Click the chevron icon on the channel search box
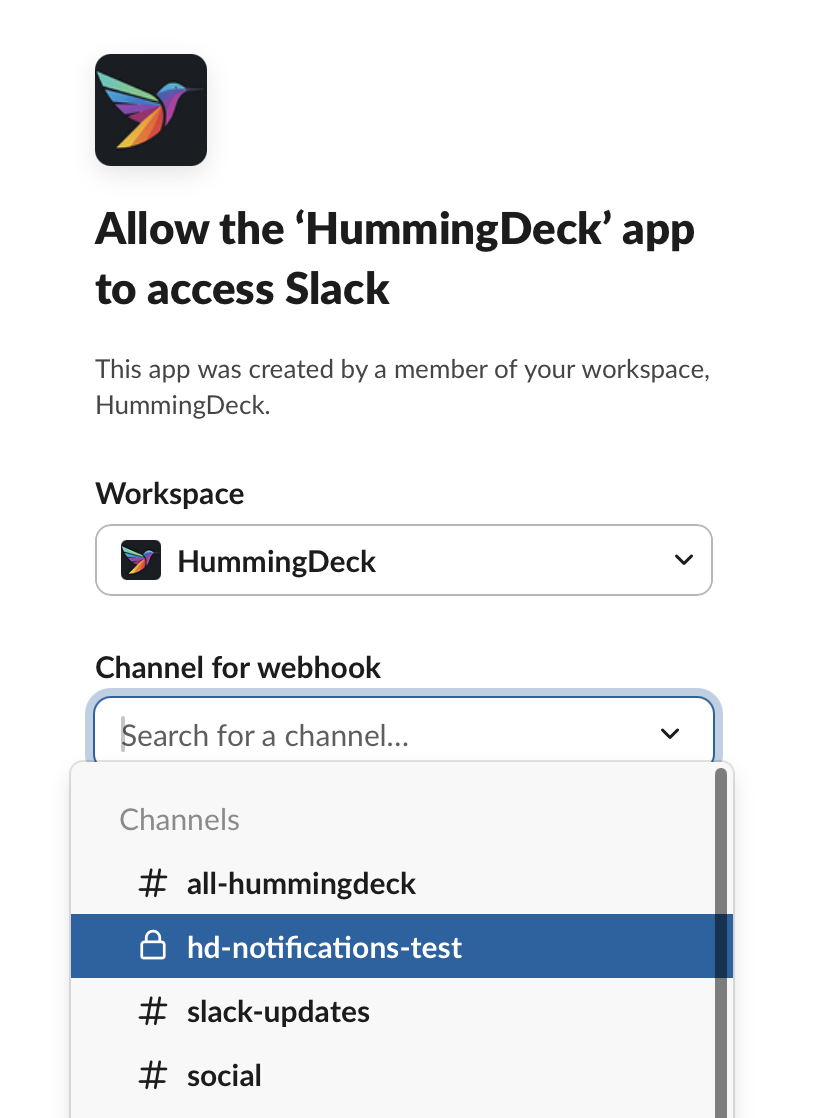This screenshot has width=836, height=1118. tap(669, 734)
